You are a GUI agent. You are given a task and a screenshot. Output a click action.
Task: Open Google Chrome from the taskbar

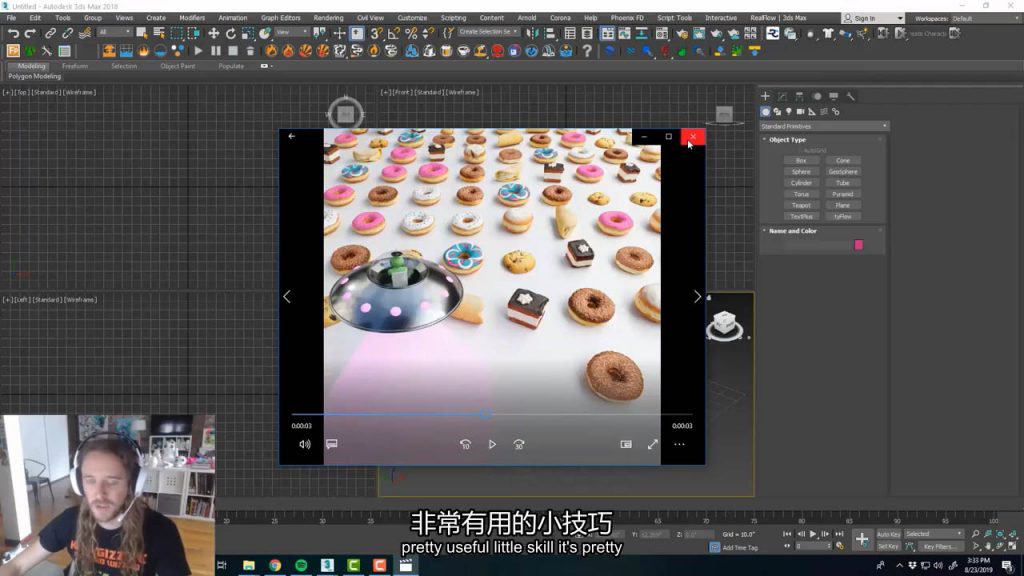tap(275, 565)
